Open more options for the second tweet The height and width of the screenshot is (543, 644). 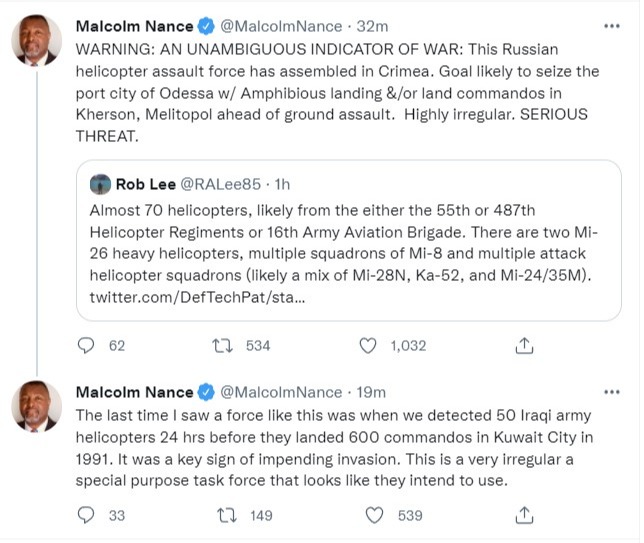[610, 392]
